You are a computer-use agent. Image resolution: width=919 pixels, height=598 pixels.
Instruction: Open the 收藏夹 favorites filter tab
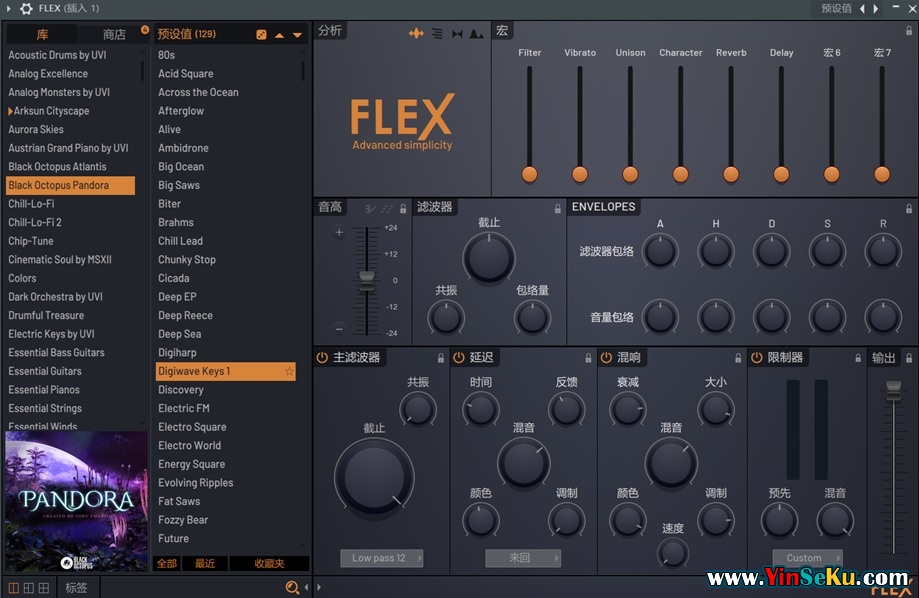(269, 563)
